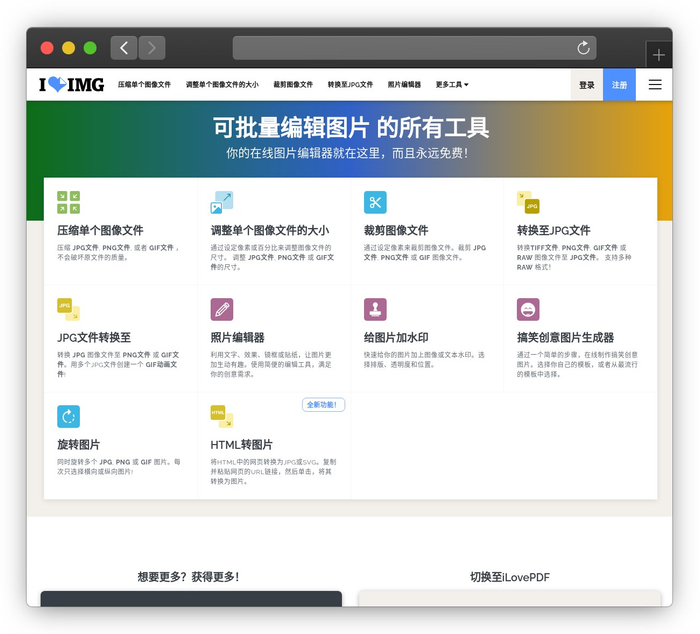Viewport: 700px width, 634px height.
Task: Click the photo editor description starting 利用文字、效果
Action: [271, 364]
